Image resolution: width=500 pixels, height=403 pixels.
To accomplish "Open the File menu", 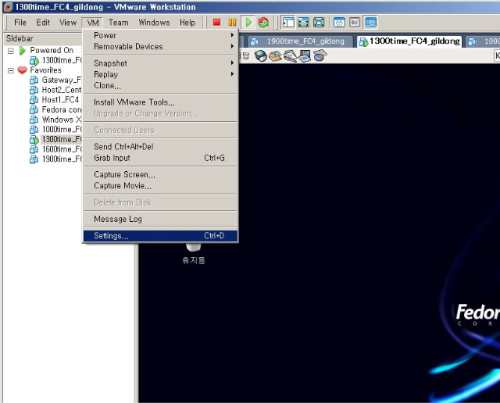I will pyautogui.click(x=20, y=22).
